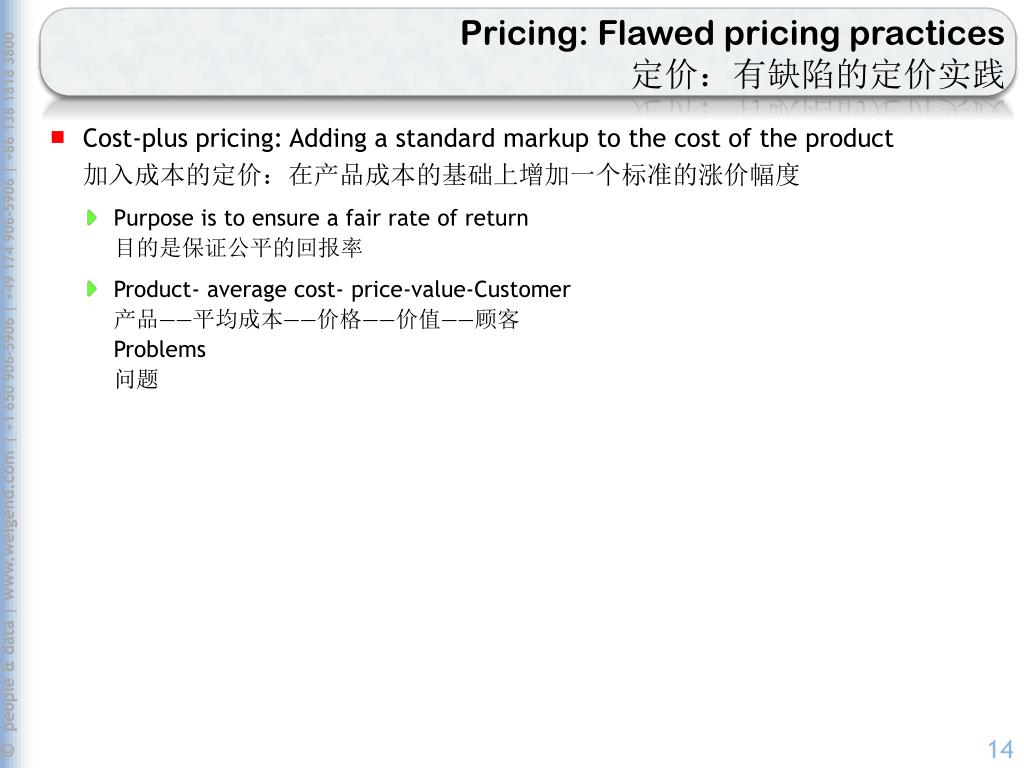This screenshot has width=1024, height=768.
Task: Click the green arrow bullet beside Product- average cost
Action: (91, 289)
